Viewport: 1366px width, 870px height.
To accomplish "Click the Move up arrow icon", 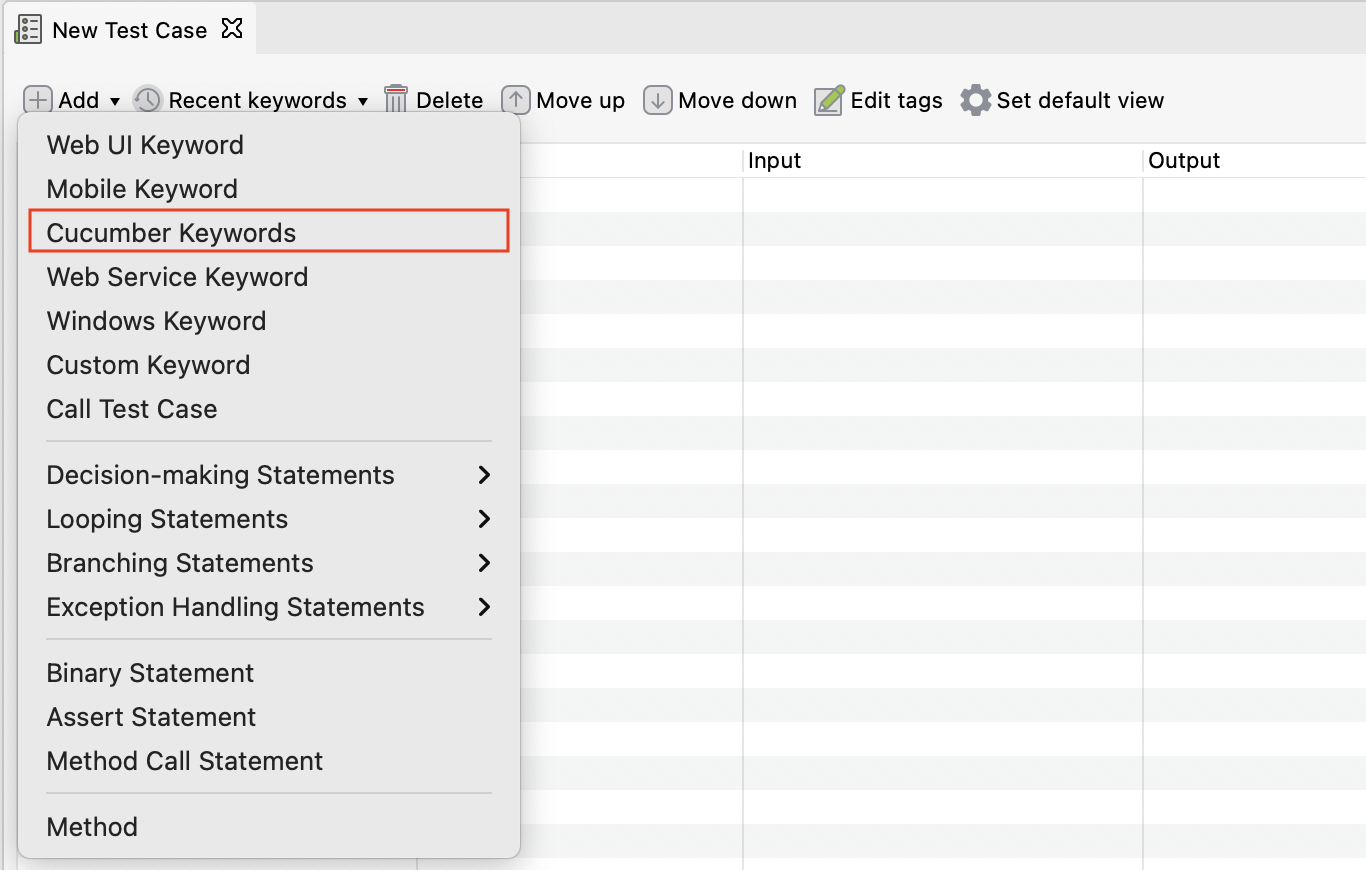I will 515,100.
